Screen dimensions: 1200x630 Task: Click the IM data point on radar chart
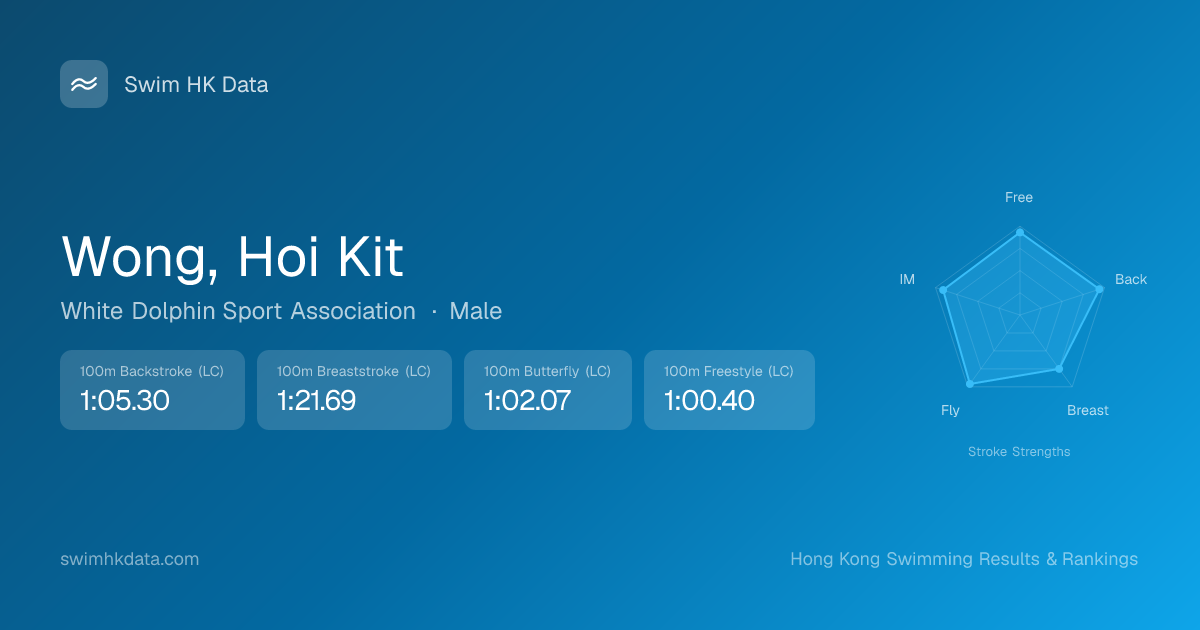point(945,291)
